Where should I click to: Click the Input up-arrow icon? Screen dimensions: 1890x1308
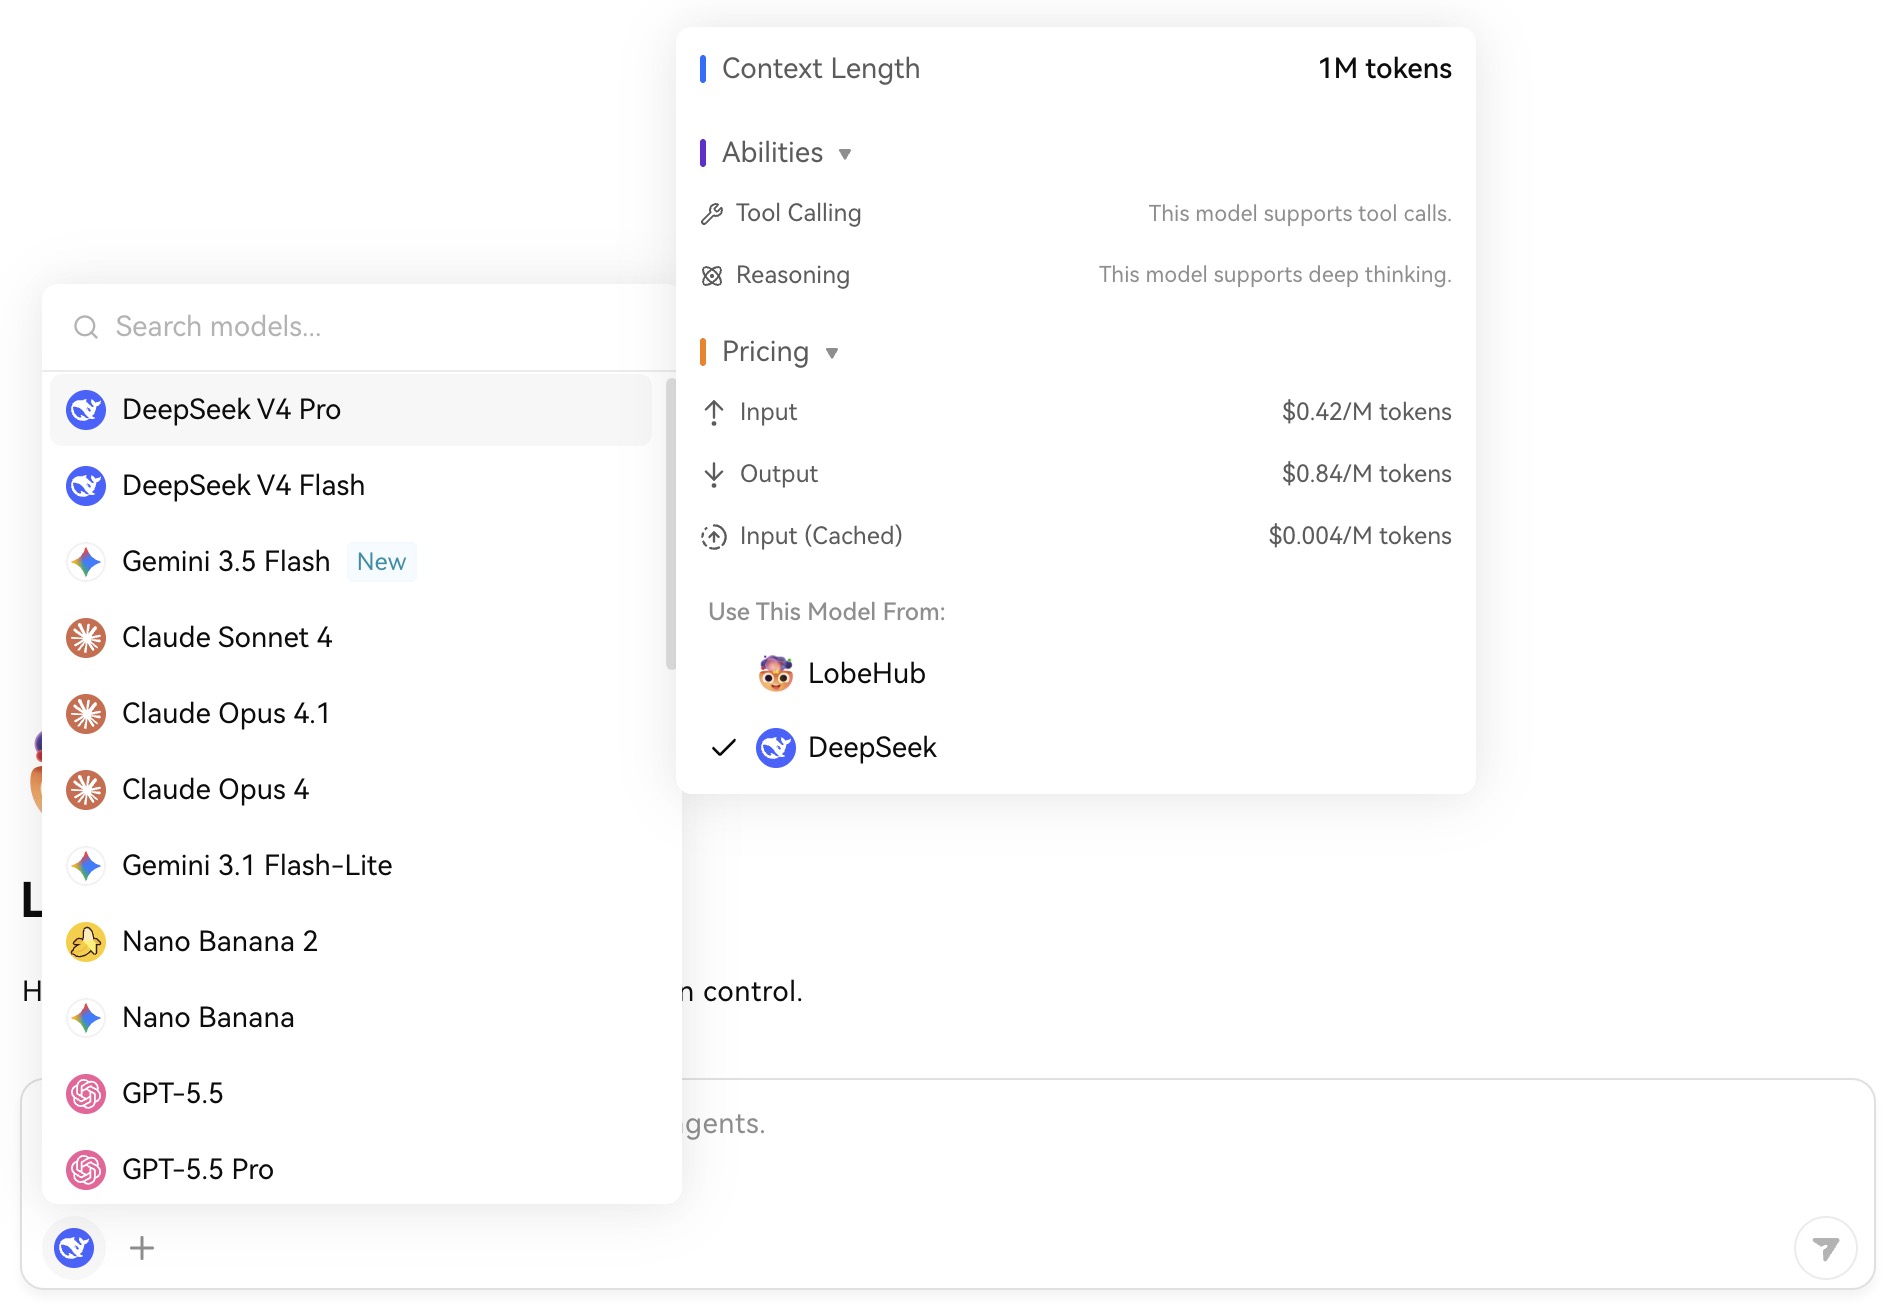click(x=714, y=413)
